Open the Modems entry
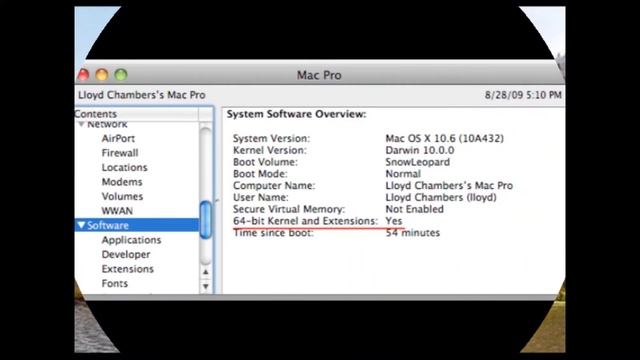 coord(122,182)
